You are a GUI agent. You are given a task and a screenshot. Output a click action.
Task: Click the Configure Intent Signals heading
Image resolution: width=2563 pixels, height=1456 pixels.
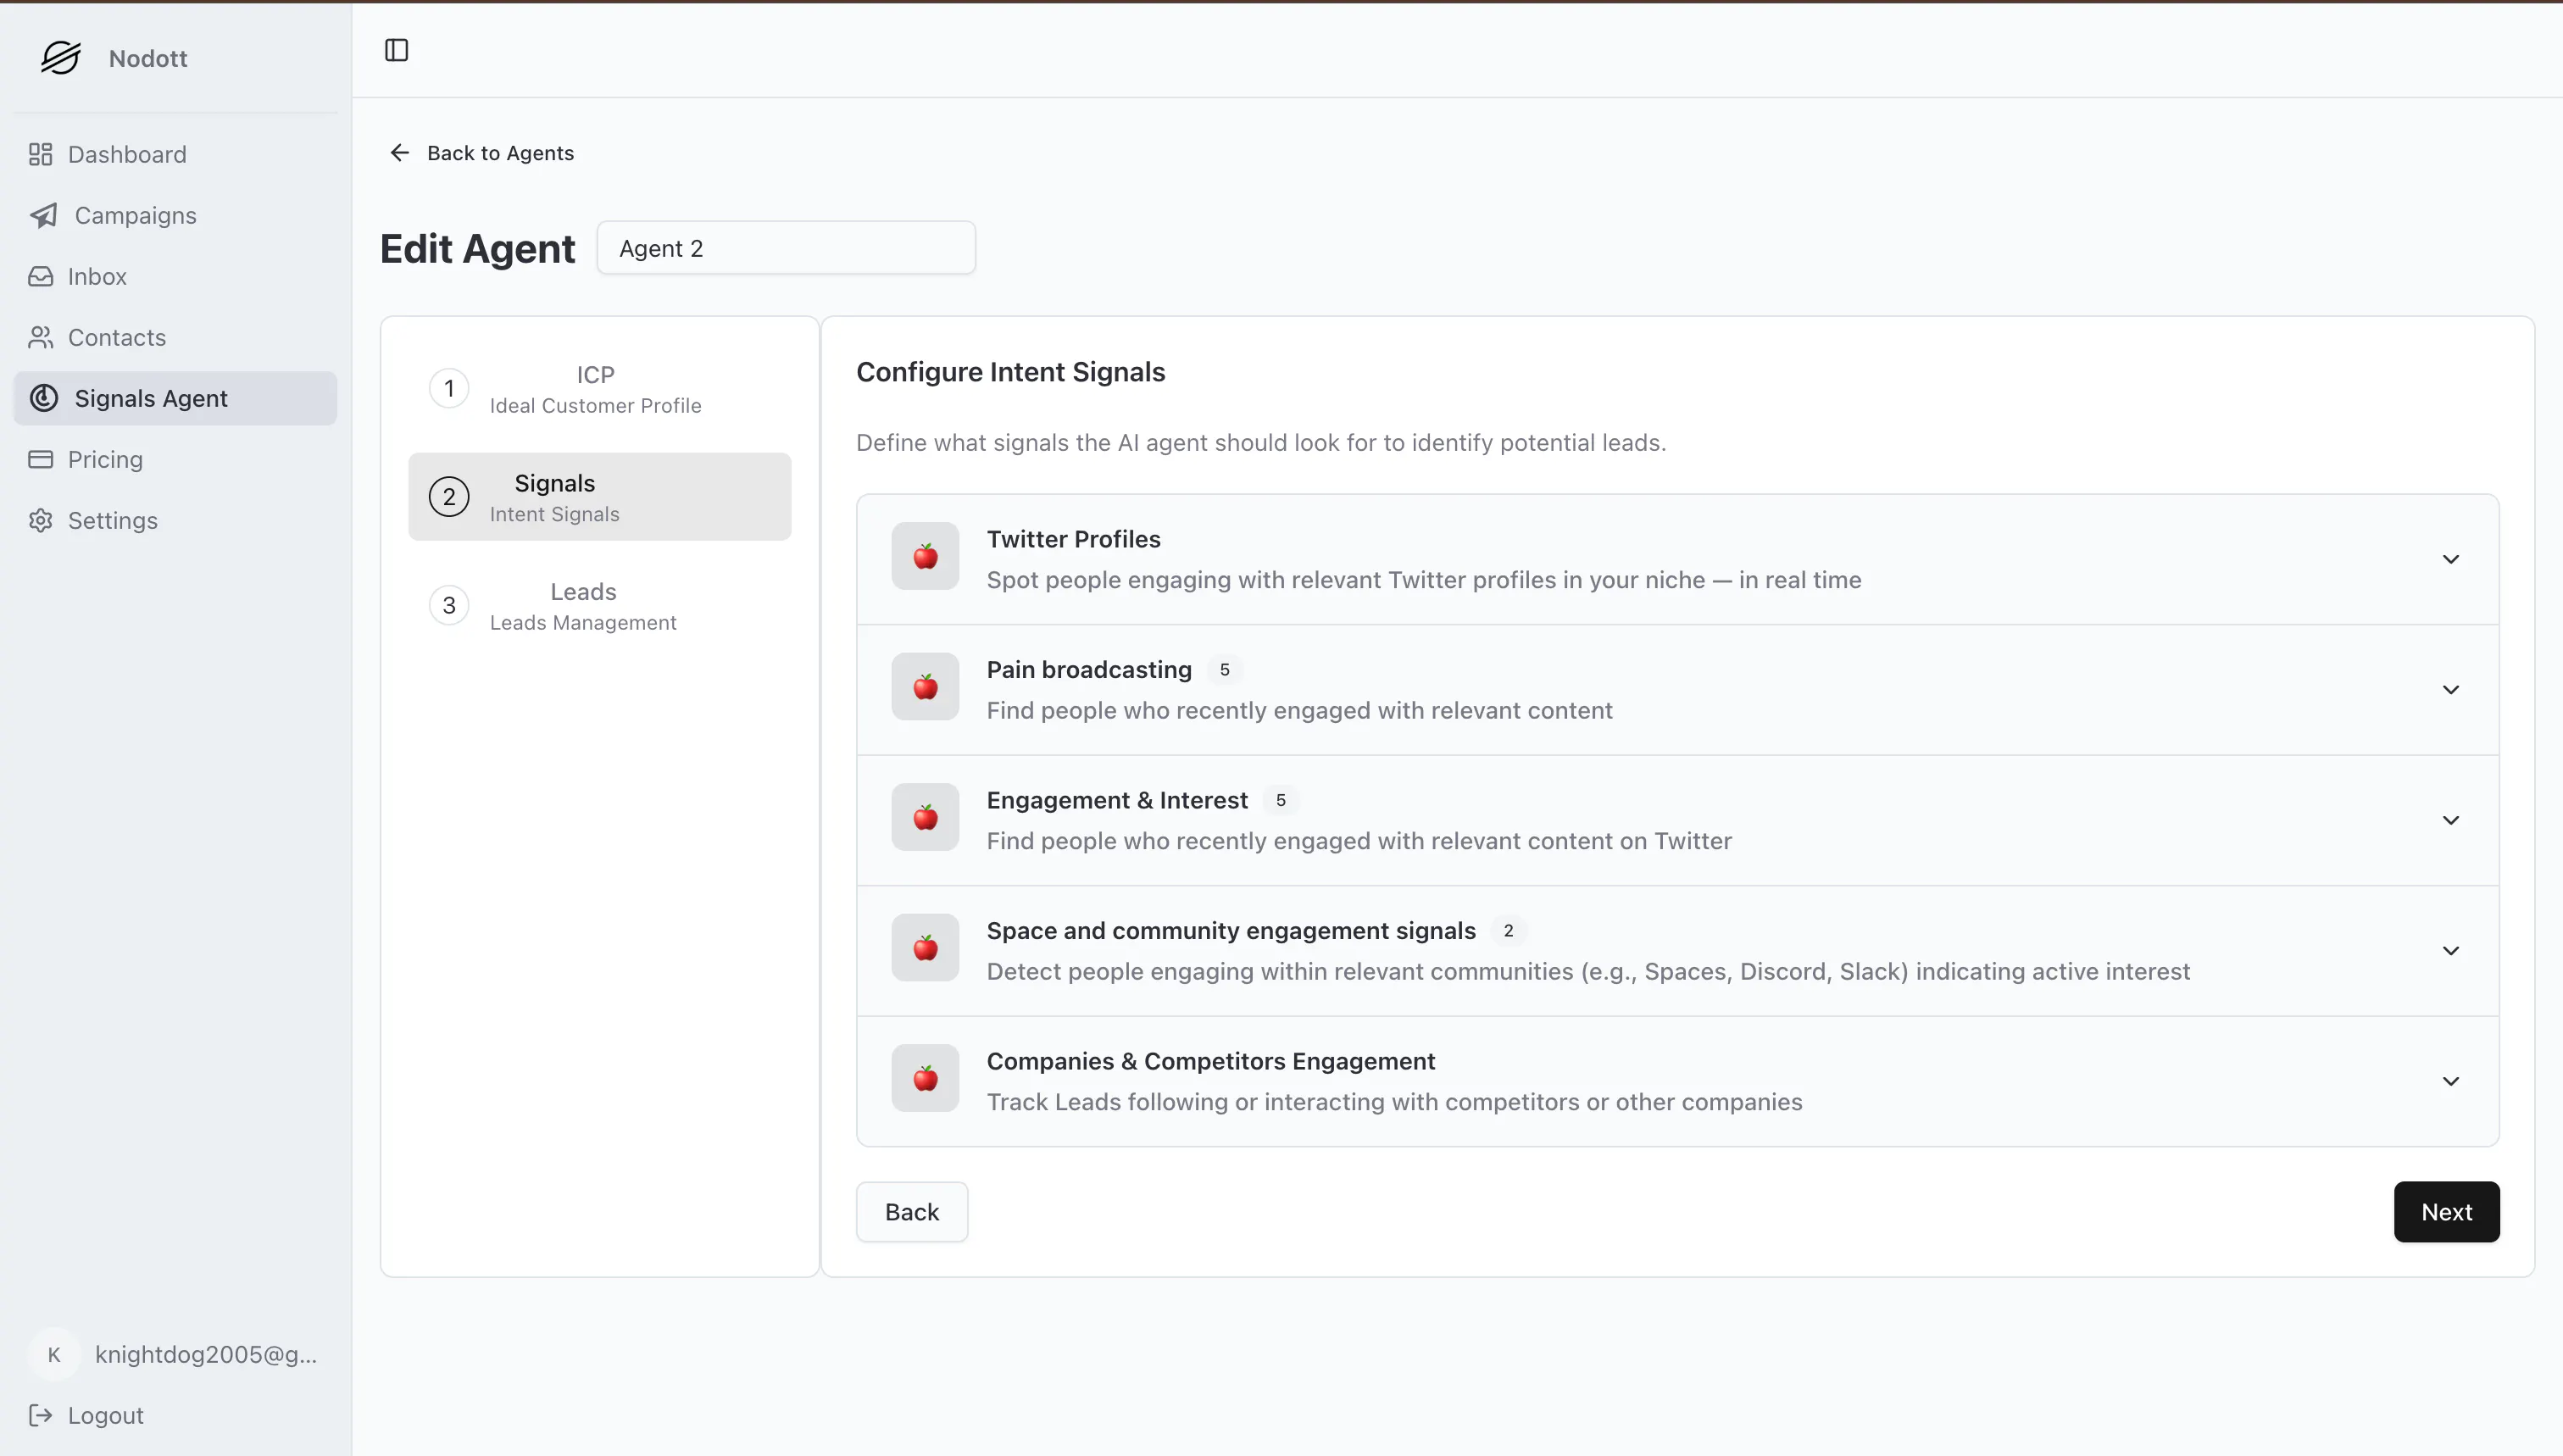tap(1010, 372)
